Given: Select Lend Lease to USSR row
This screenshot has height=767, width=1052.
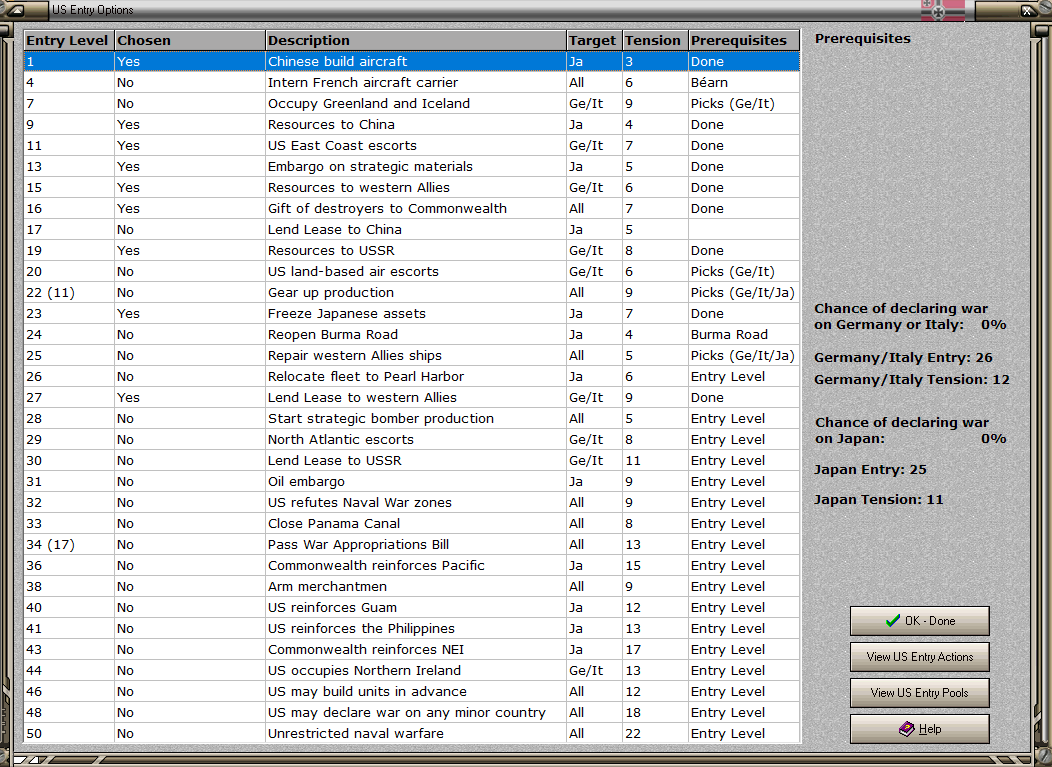Looking at the screenshot, I should tap(412, 461).
